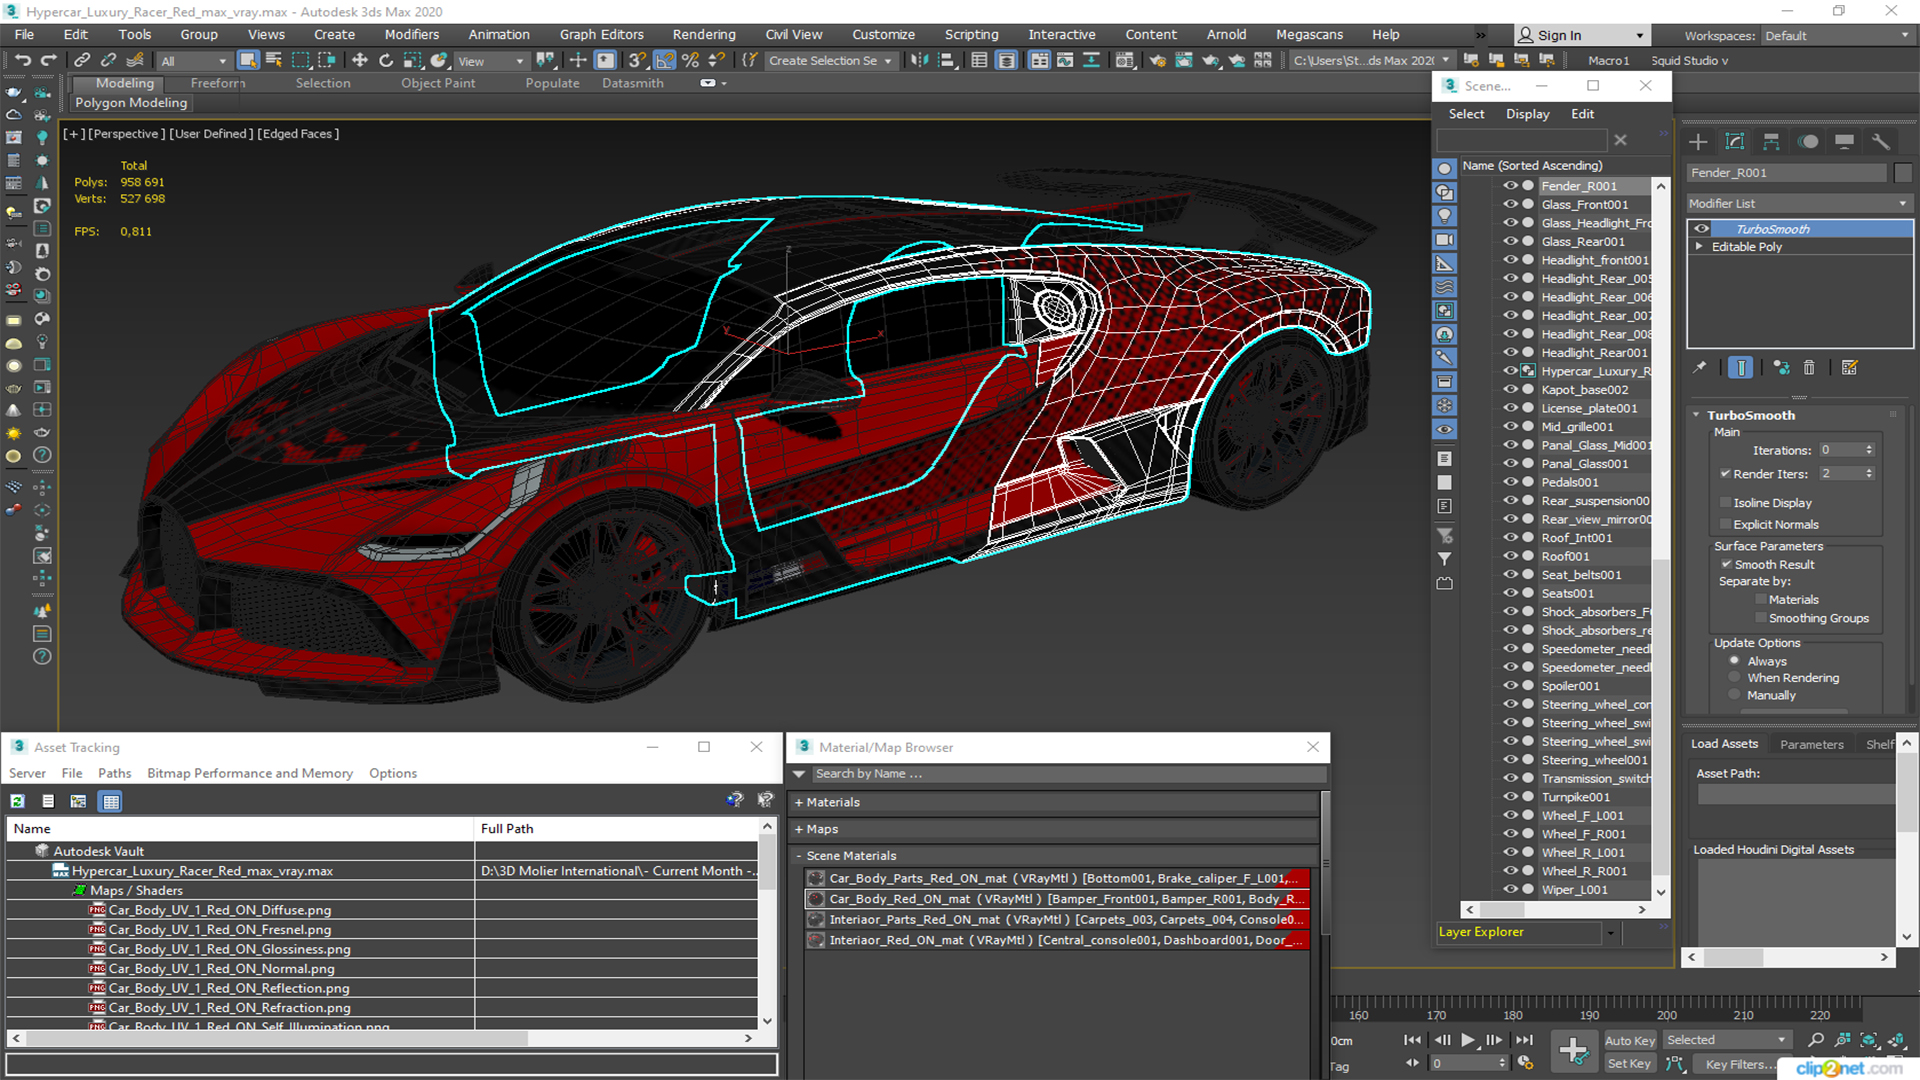This screenshot has height=1080, width=1920.
Task: Toggle the Angle Snap icon
Action: click(665, 61)
